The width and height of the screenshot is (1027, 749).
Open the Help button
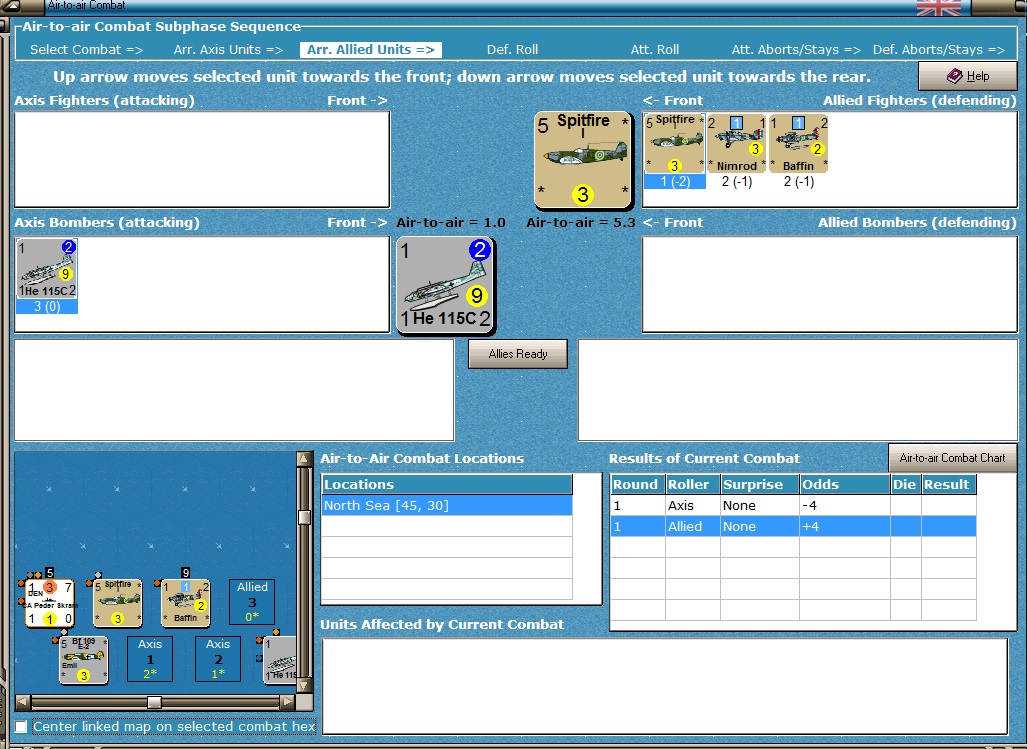pyautogui.click(x=967, y=76)
